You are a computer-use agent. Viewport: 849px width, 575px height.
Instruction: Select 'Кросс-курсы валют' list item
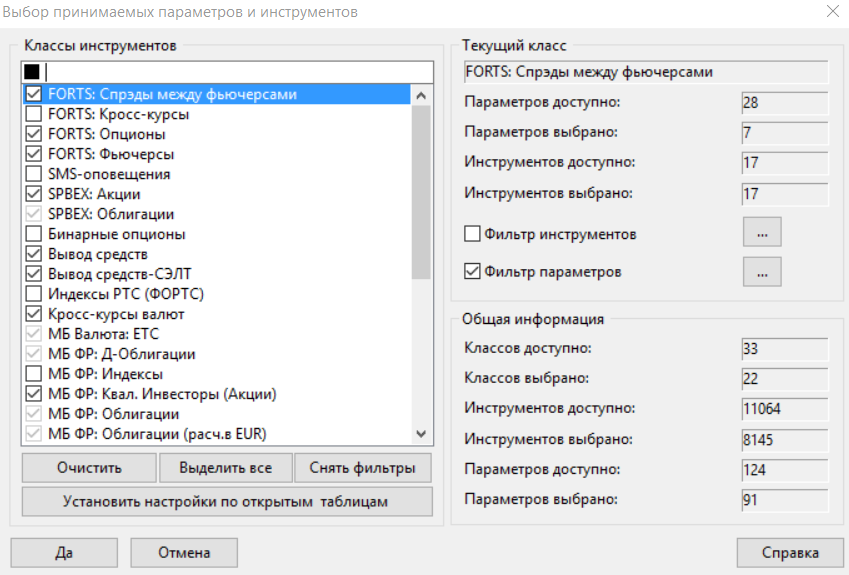[x=116, y=314]
